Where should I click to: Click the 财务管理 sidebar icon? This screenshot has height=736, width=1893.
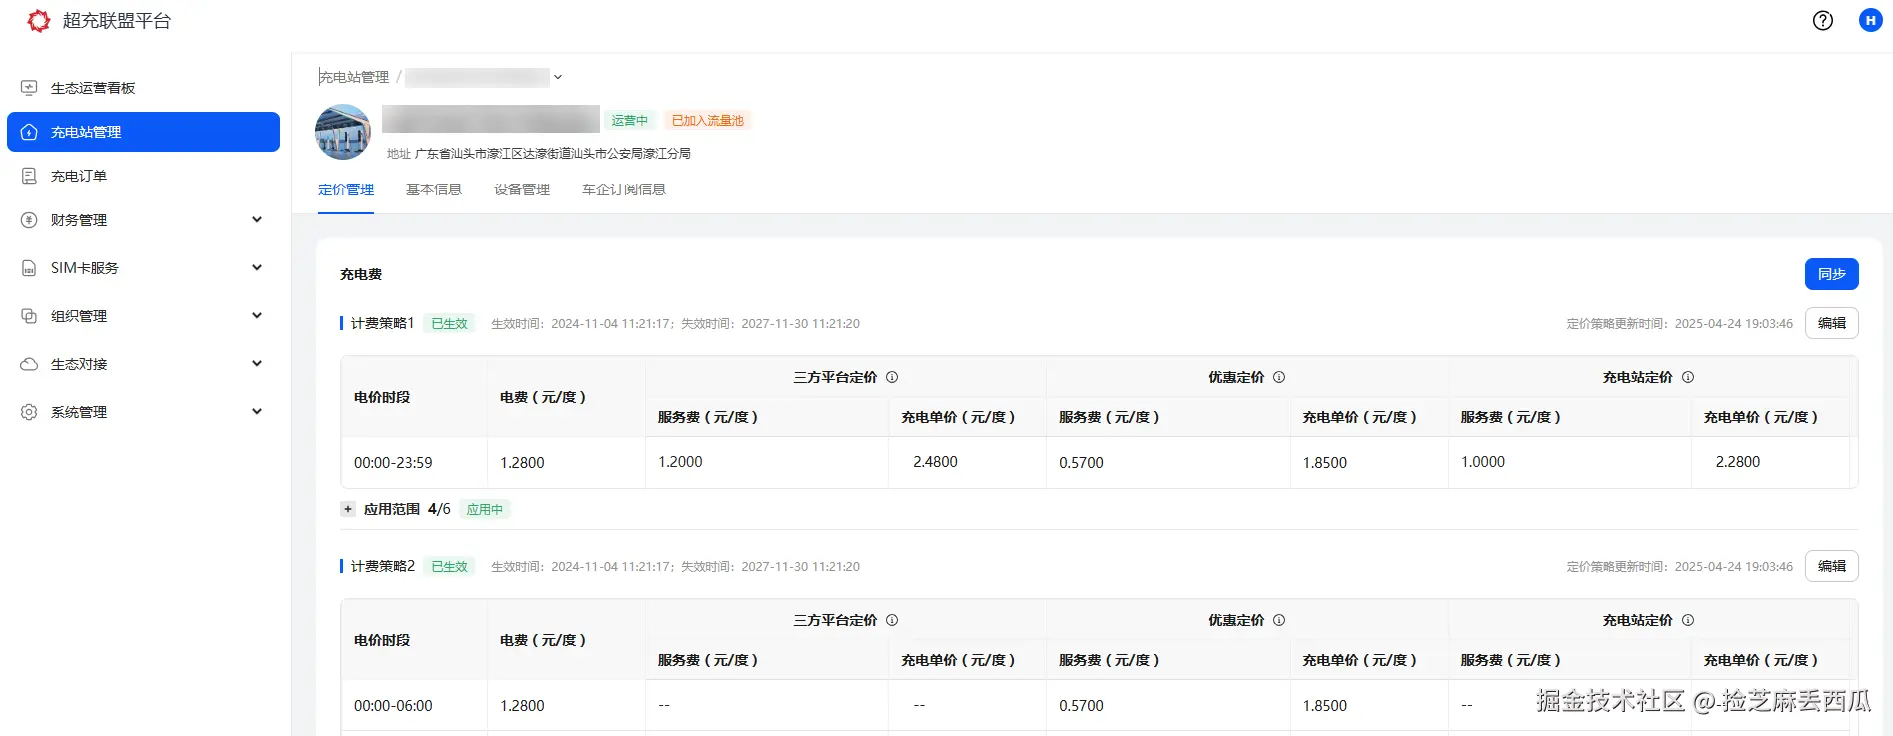point(29,220)
